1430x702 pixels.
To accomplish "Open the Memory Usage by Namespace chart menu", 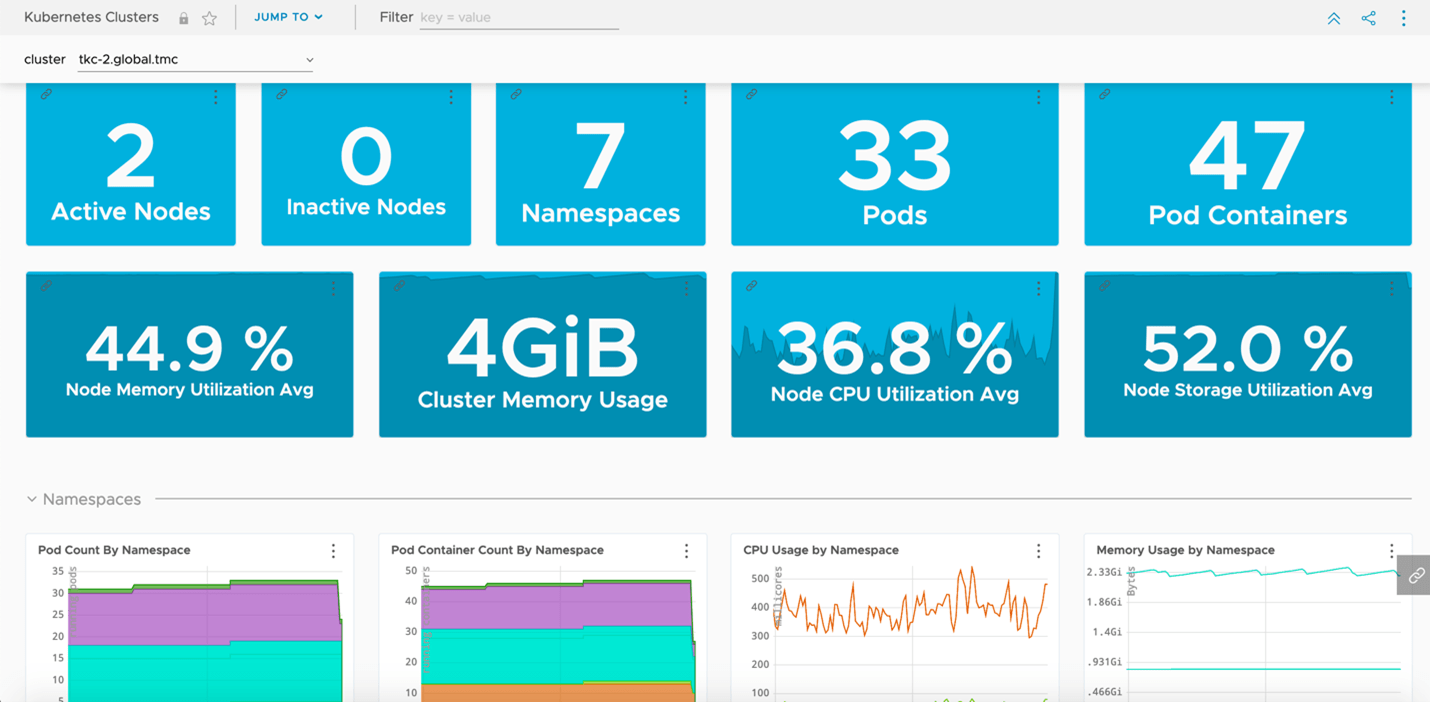I will click(x=1391, y=551).
